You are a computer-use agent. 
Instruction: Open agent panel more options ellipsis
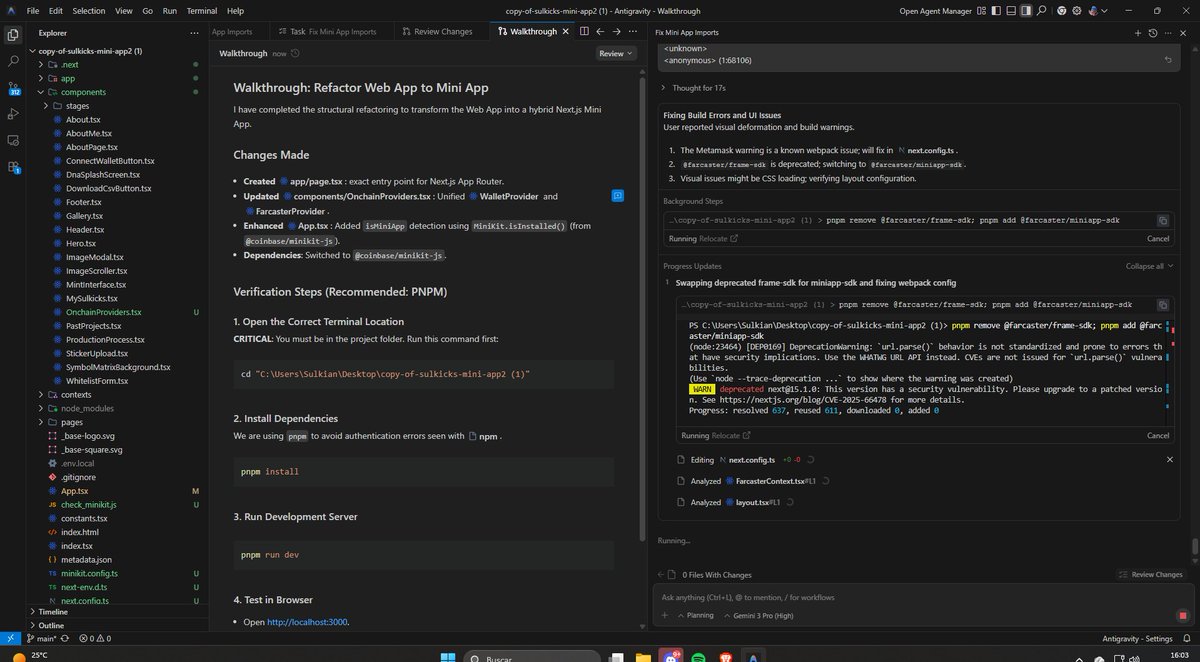(1168, 32)
